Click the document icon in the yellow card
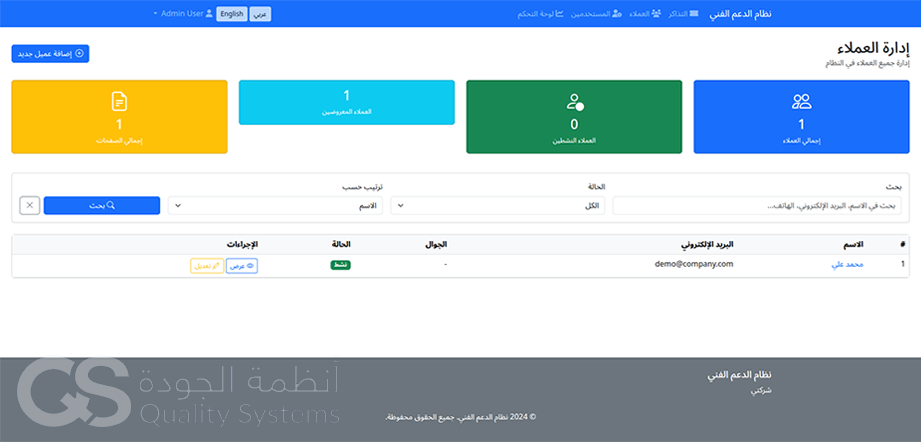 [119, 101]
